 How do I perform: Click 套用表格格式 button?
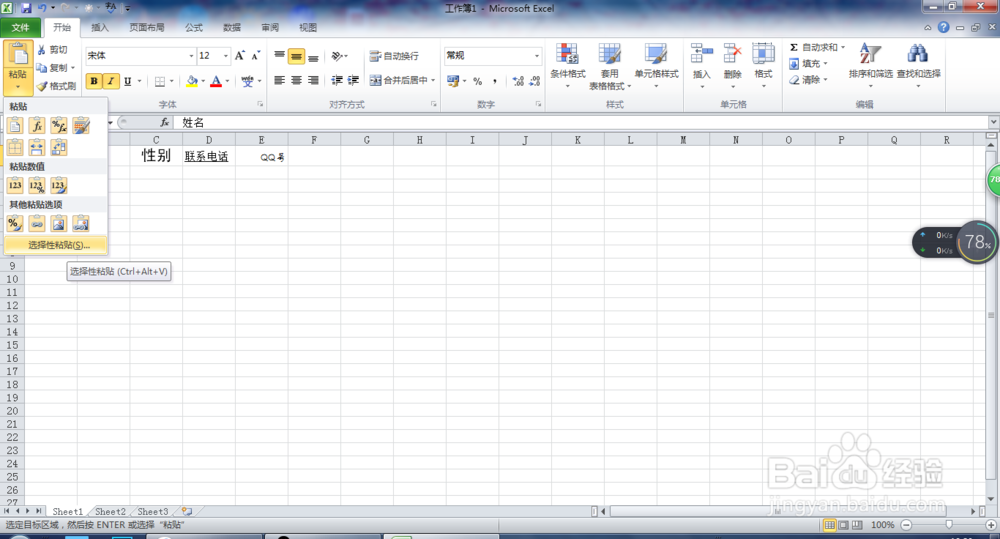point(610,66)
